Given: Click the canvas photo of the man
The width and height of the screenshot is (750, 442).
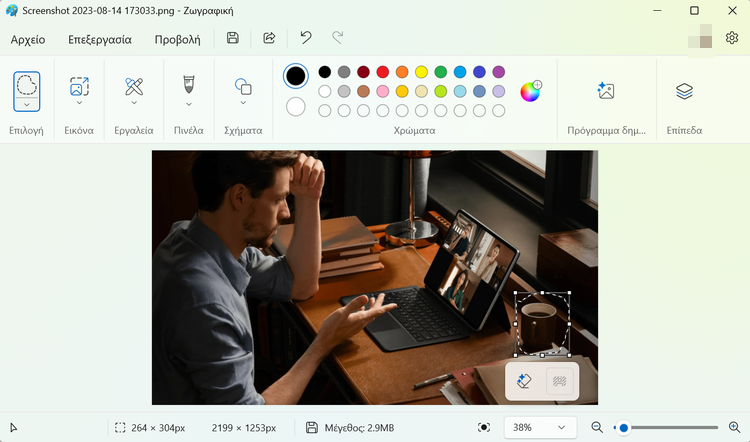Looking at the screenshot, I should (375, 277).
